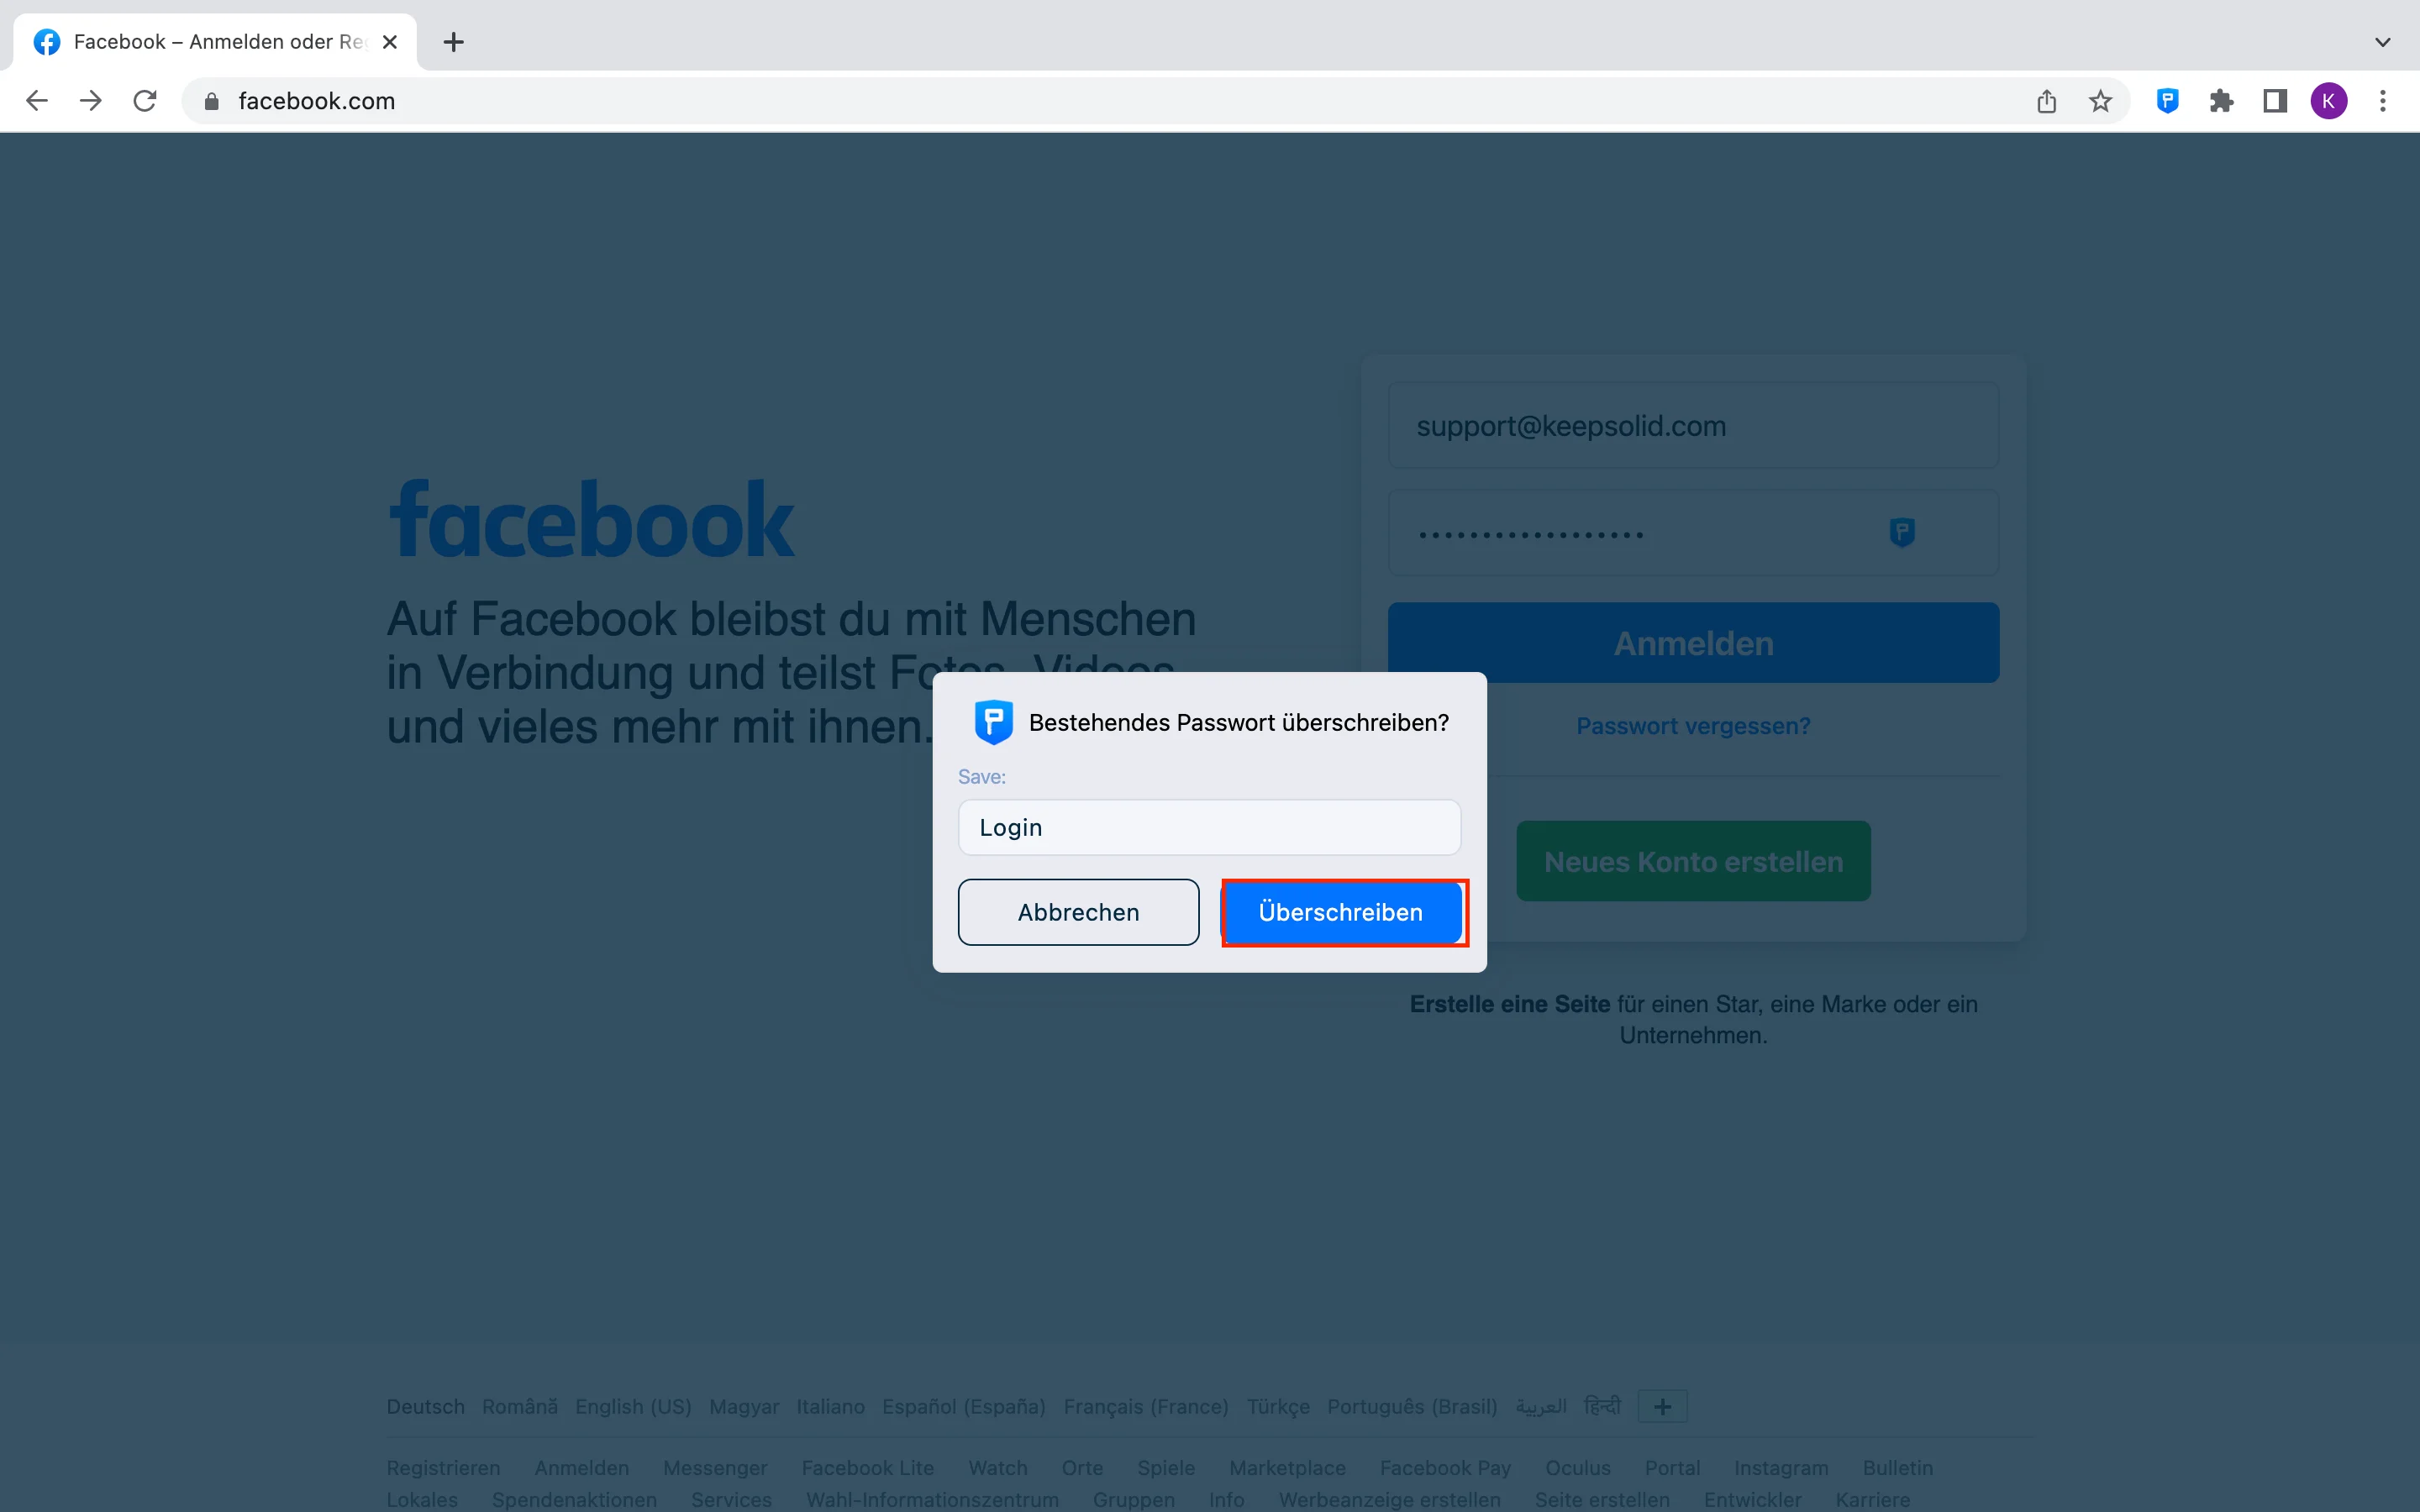Open Chrome three-dot menu
This screenshot has width=2420, height=1512.
pyautogui.click(x=2383, y=101)
